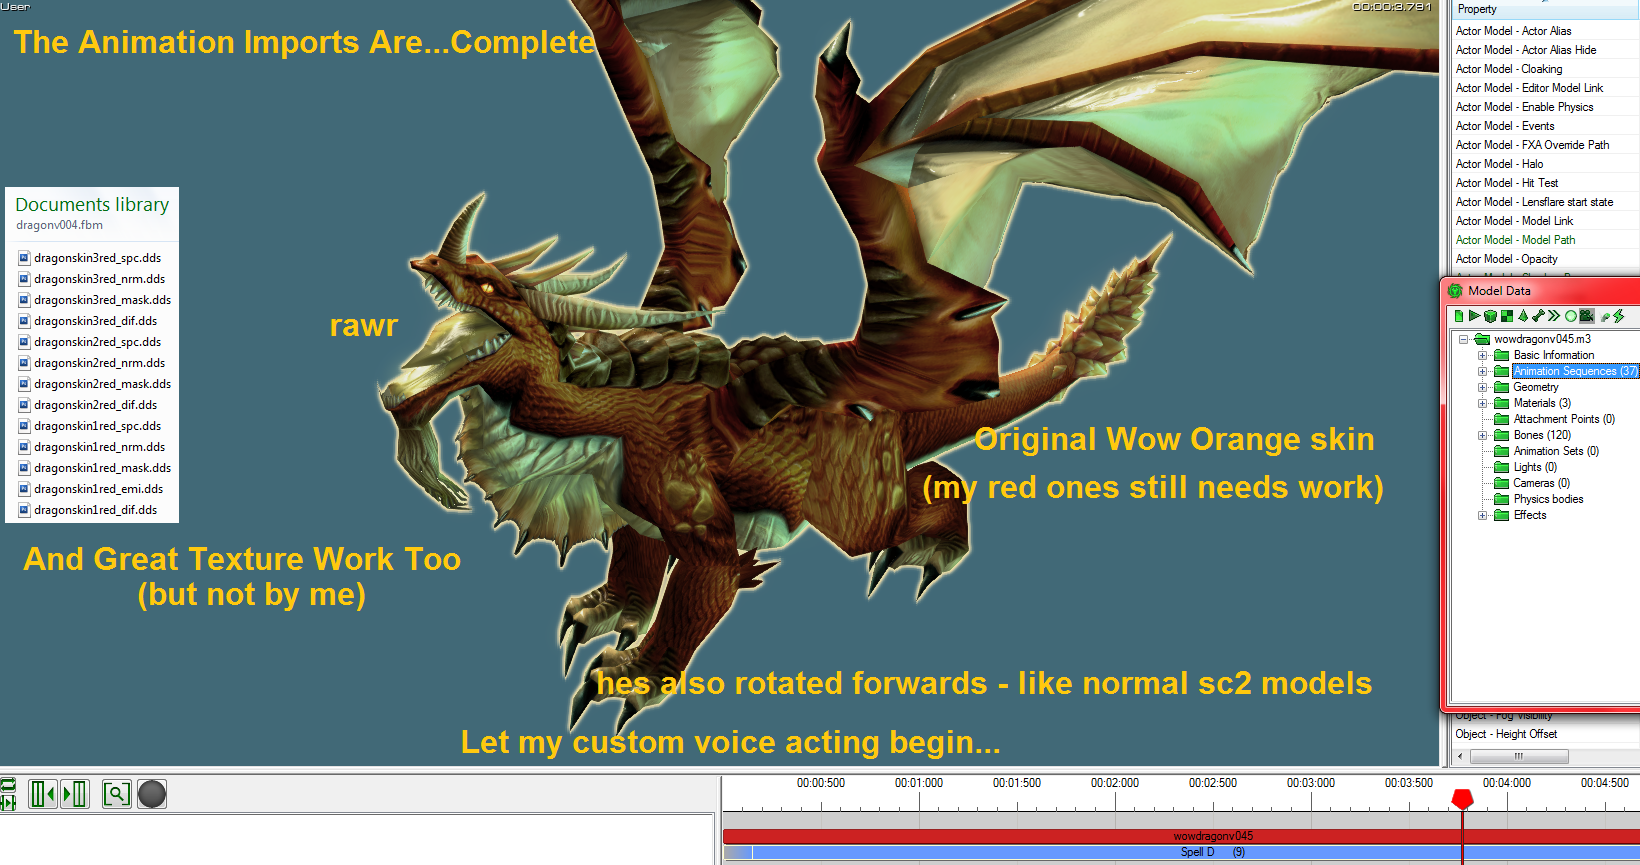Click the gray round record button

152,794
